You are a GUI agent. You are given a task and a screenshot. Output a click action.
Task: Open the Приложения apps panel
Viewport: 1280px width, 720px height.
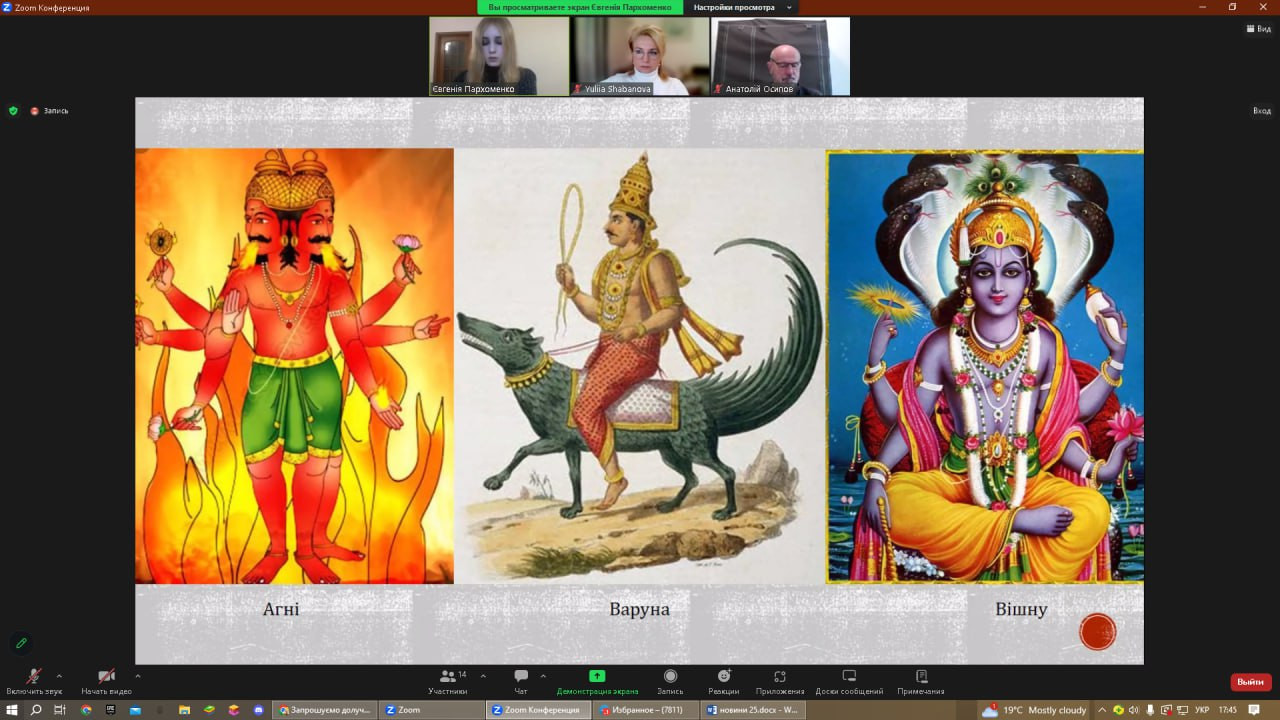780,681
